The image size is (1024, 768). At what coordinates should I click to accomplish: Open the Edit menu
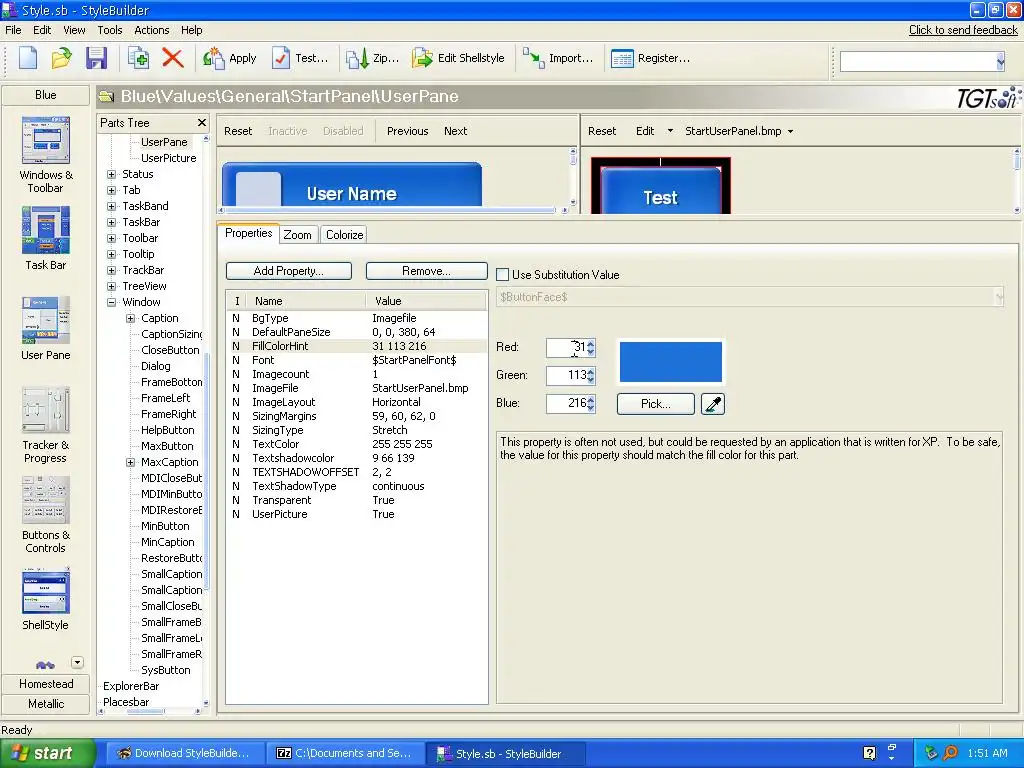coord(42,30)
